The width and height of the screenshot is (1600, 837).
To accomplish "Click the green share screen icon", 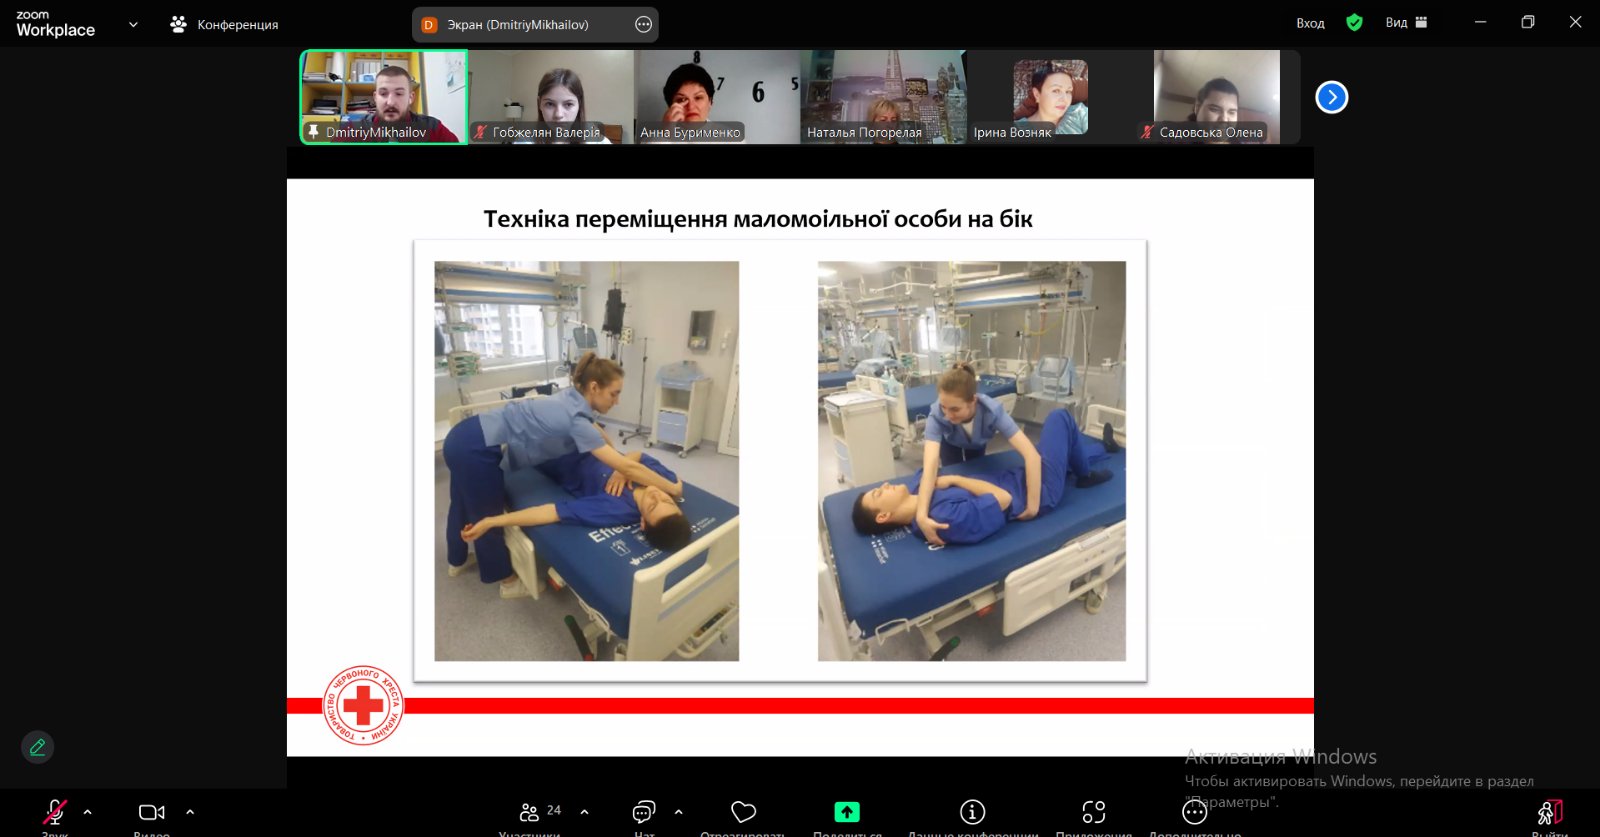I will [847, 812].
